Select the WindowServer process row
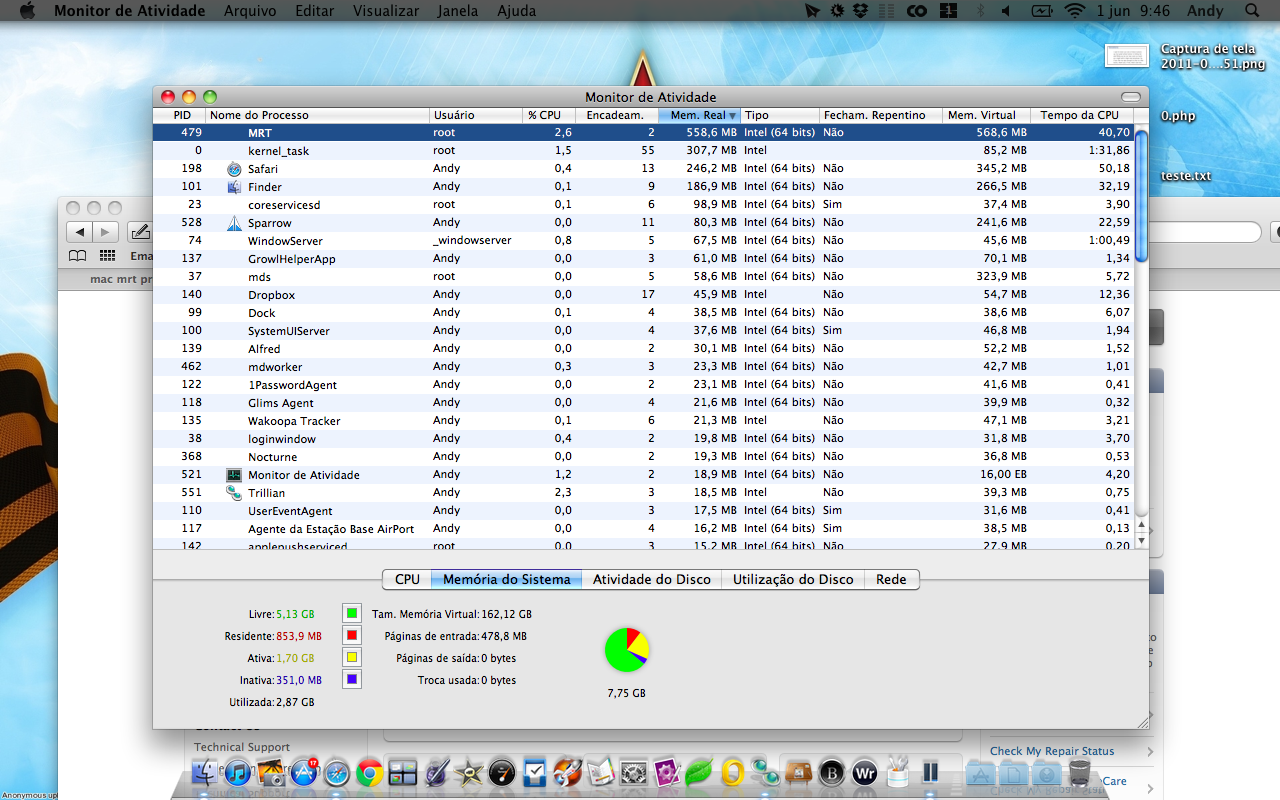 pyautogui.click(x=643, y=241)
